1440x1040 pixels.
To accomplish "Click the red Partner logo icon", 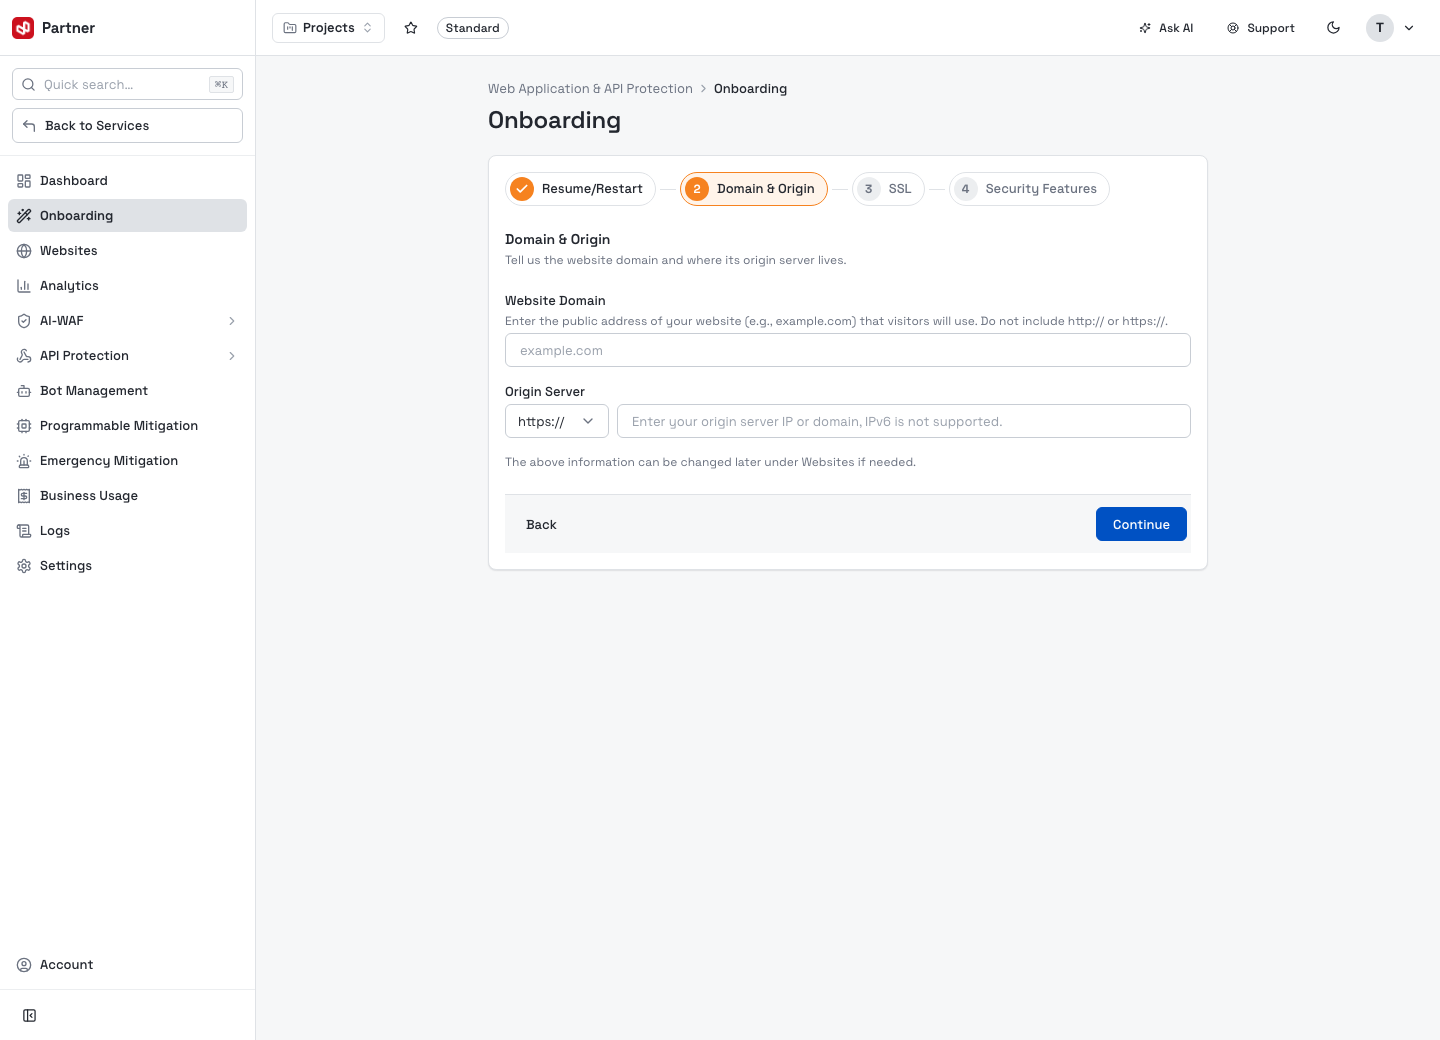I will coord(23,28).
